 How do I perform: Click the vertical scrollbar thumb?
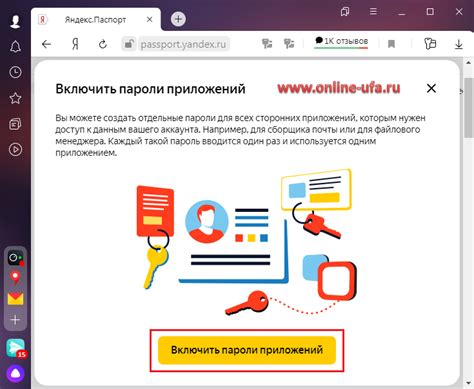(x=469, y=107)
